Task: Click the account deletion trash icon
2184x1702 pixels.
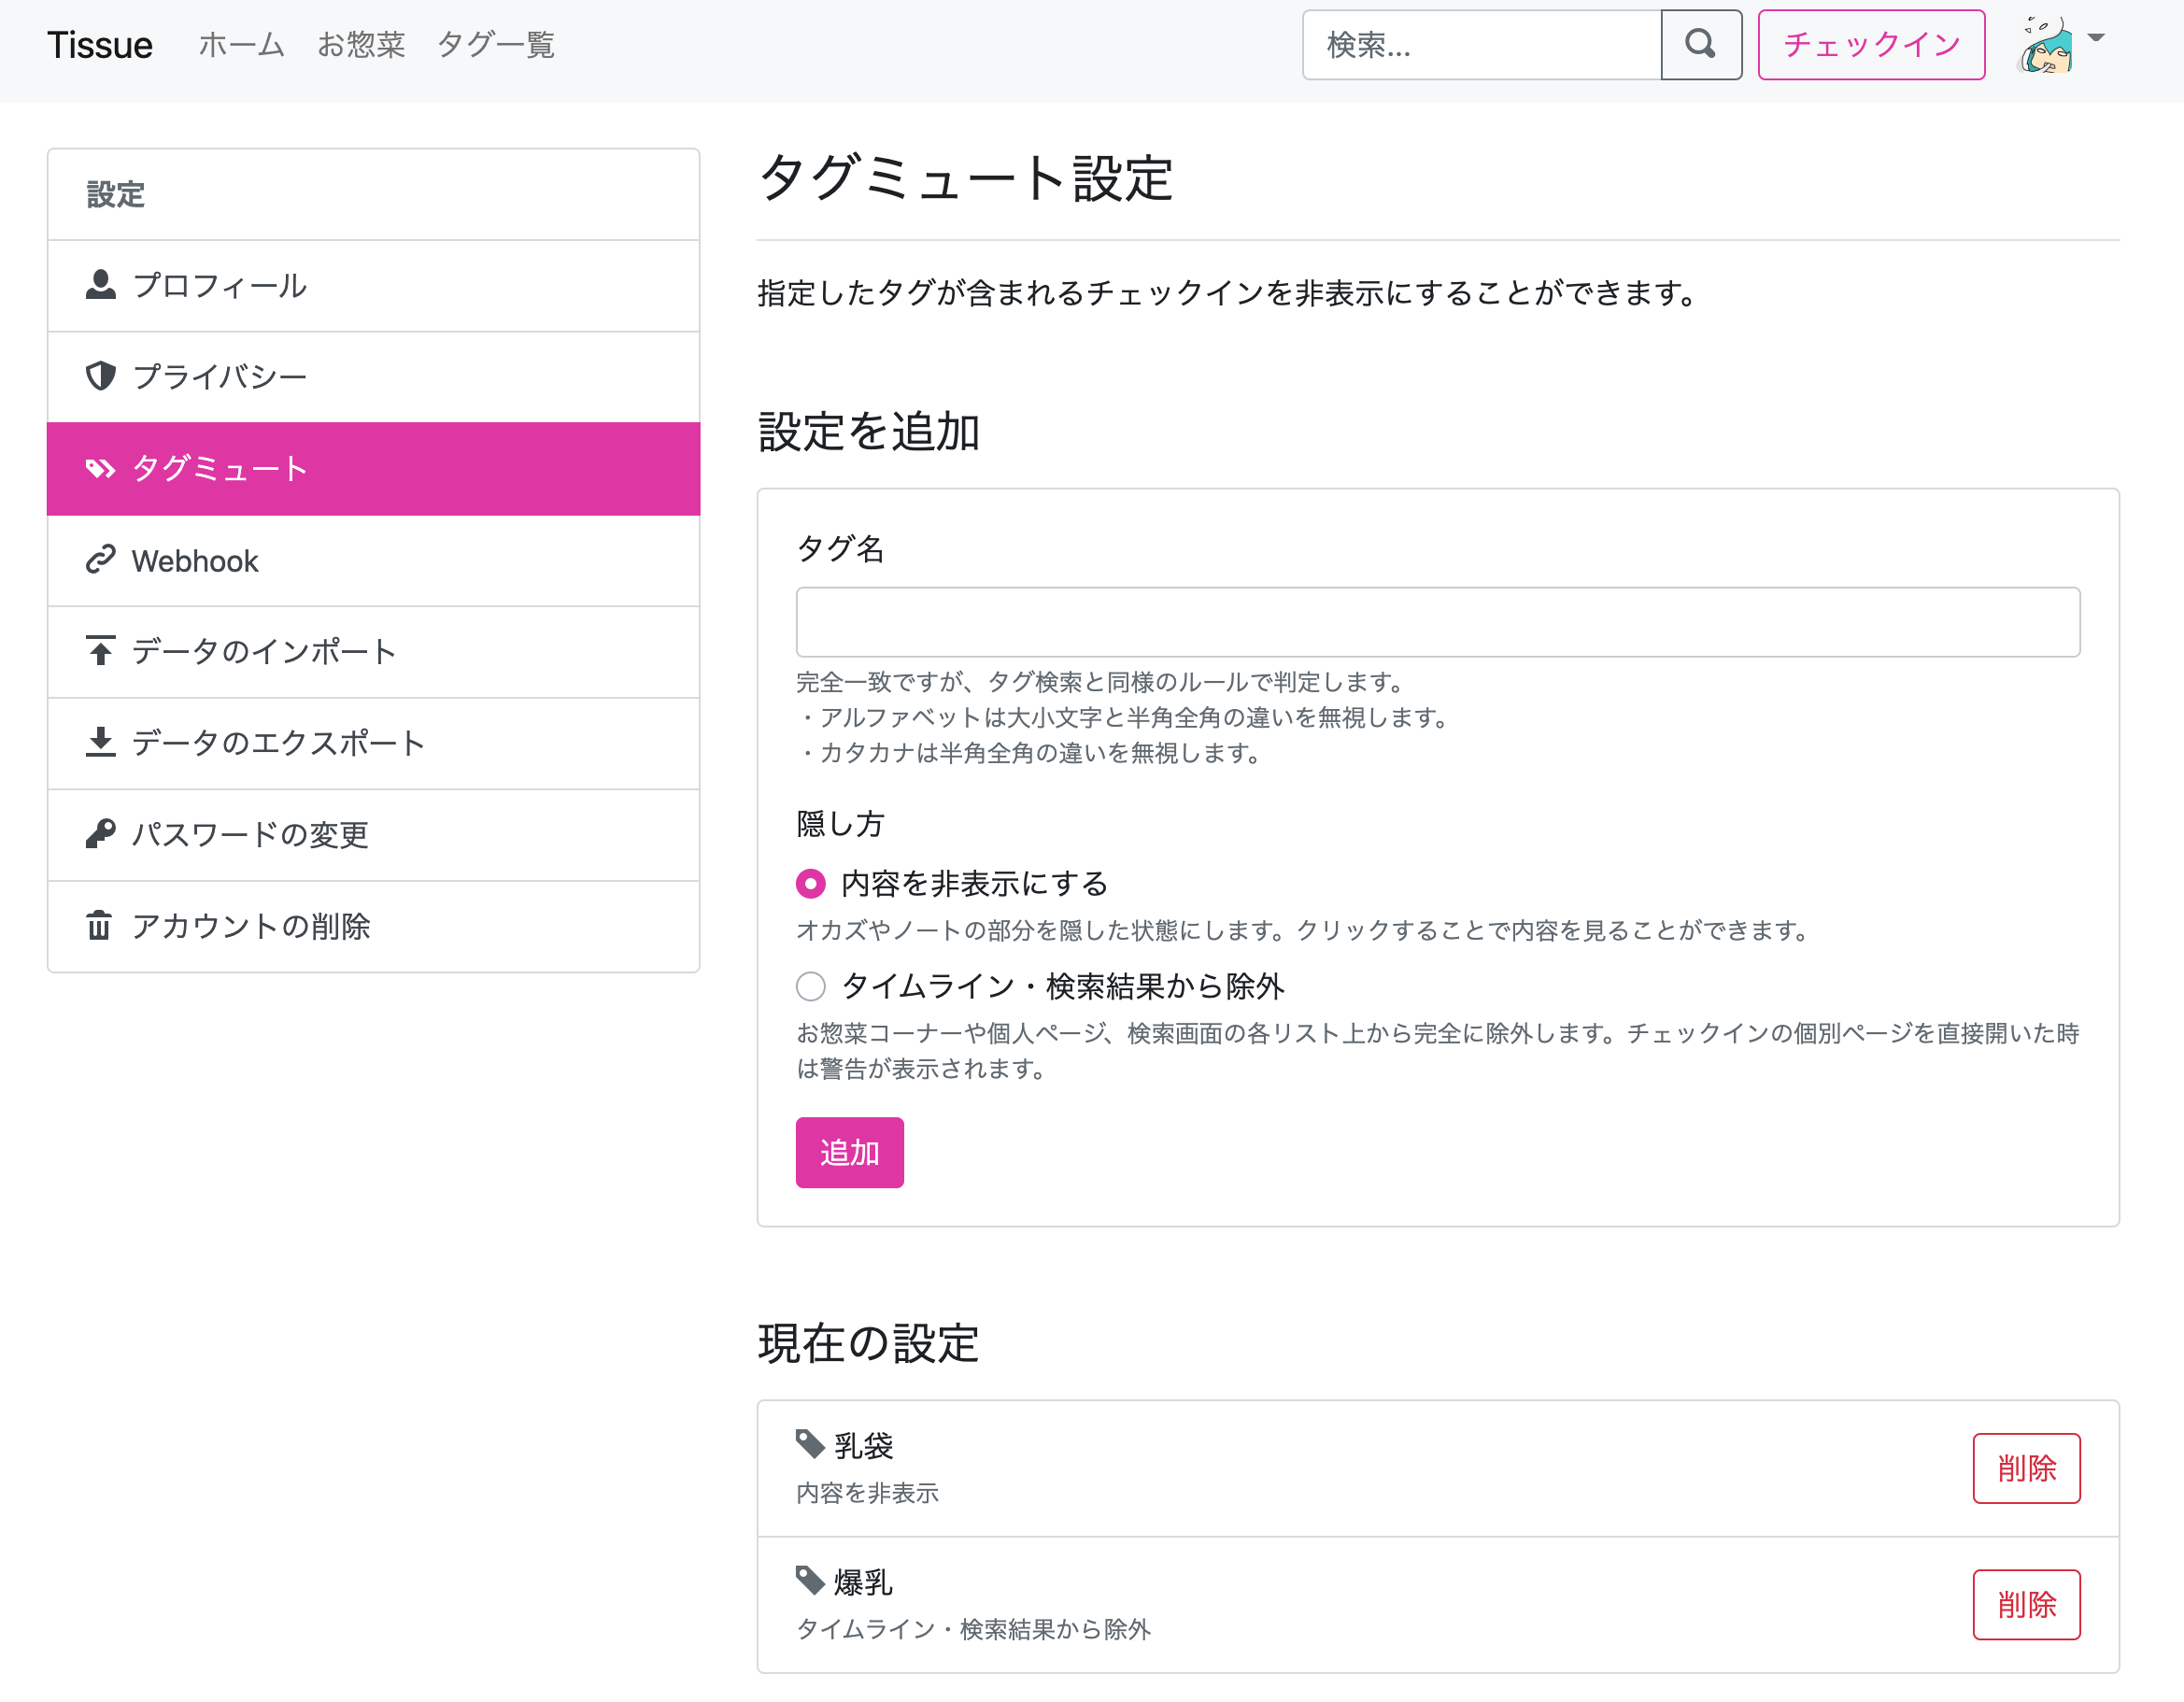Action: coord(100,925)
